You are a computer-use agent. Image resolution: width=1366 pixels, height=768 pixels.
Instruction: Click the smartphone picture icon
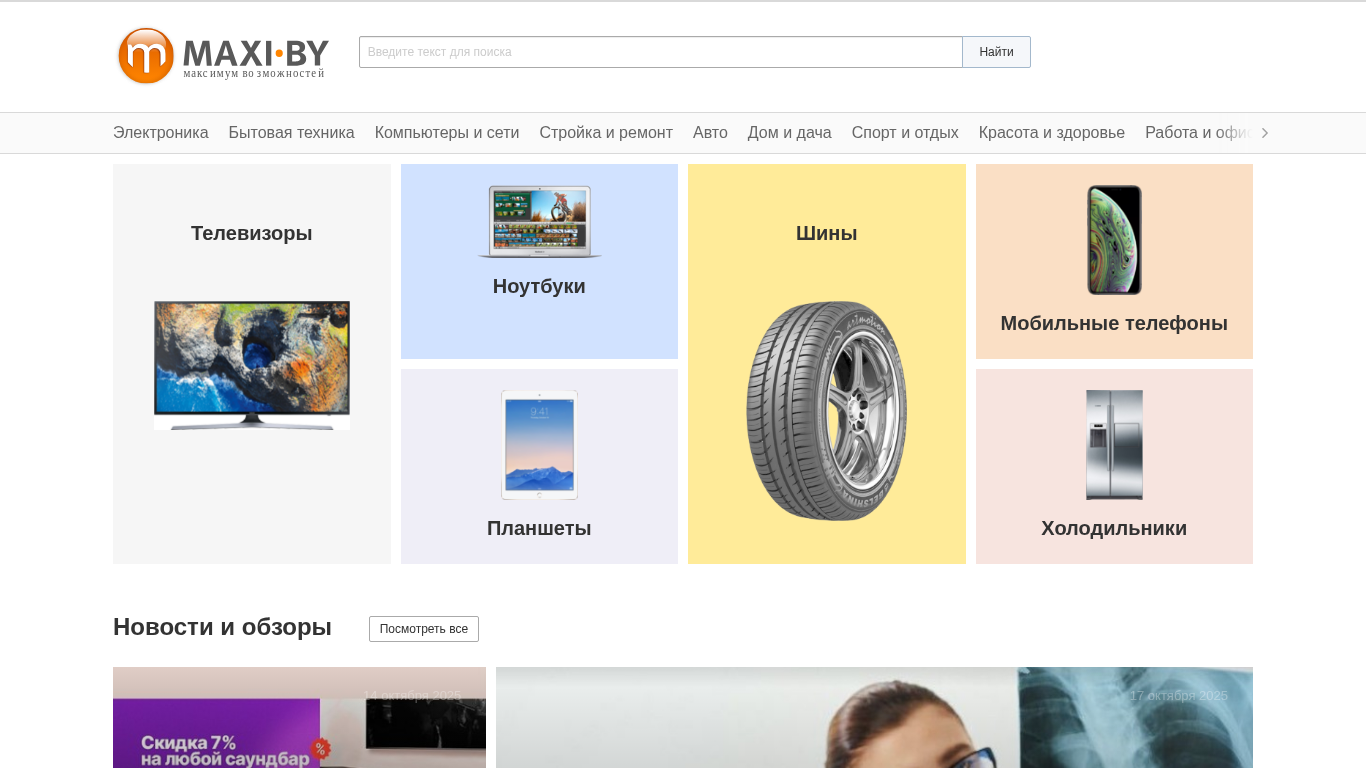click(x=1115, y=240)
